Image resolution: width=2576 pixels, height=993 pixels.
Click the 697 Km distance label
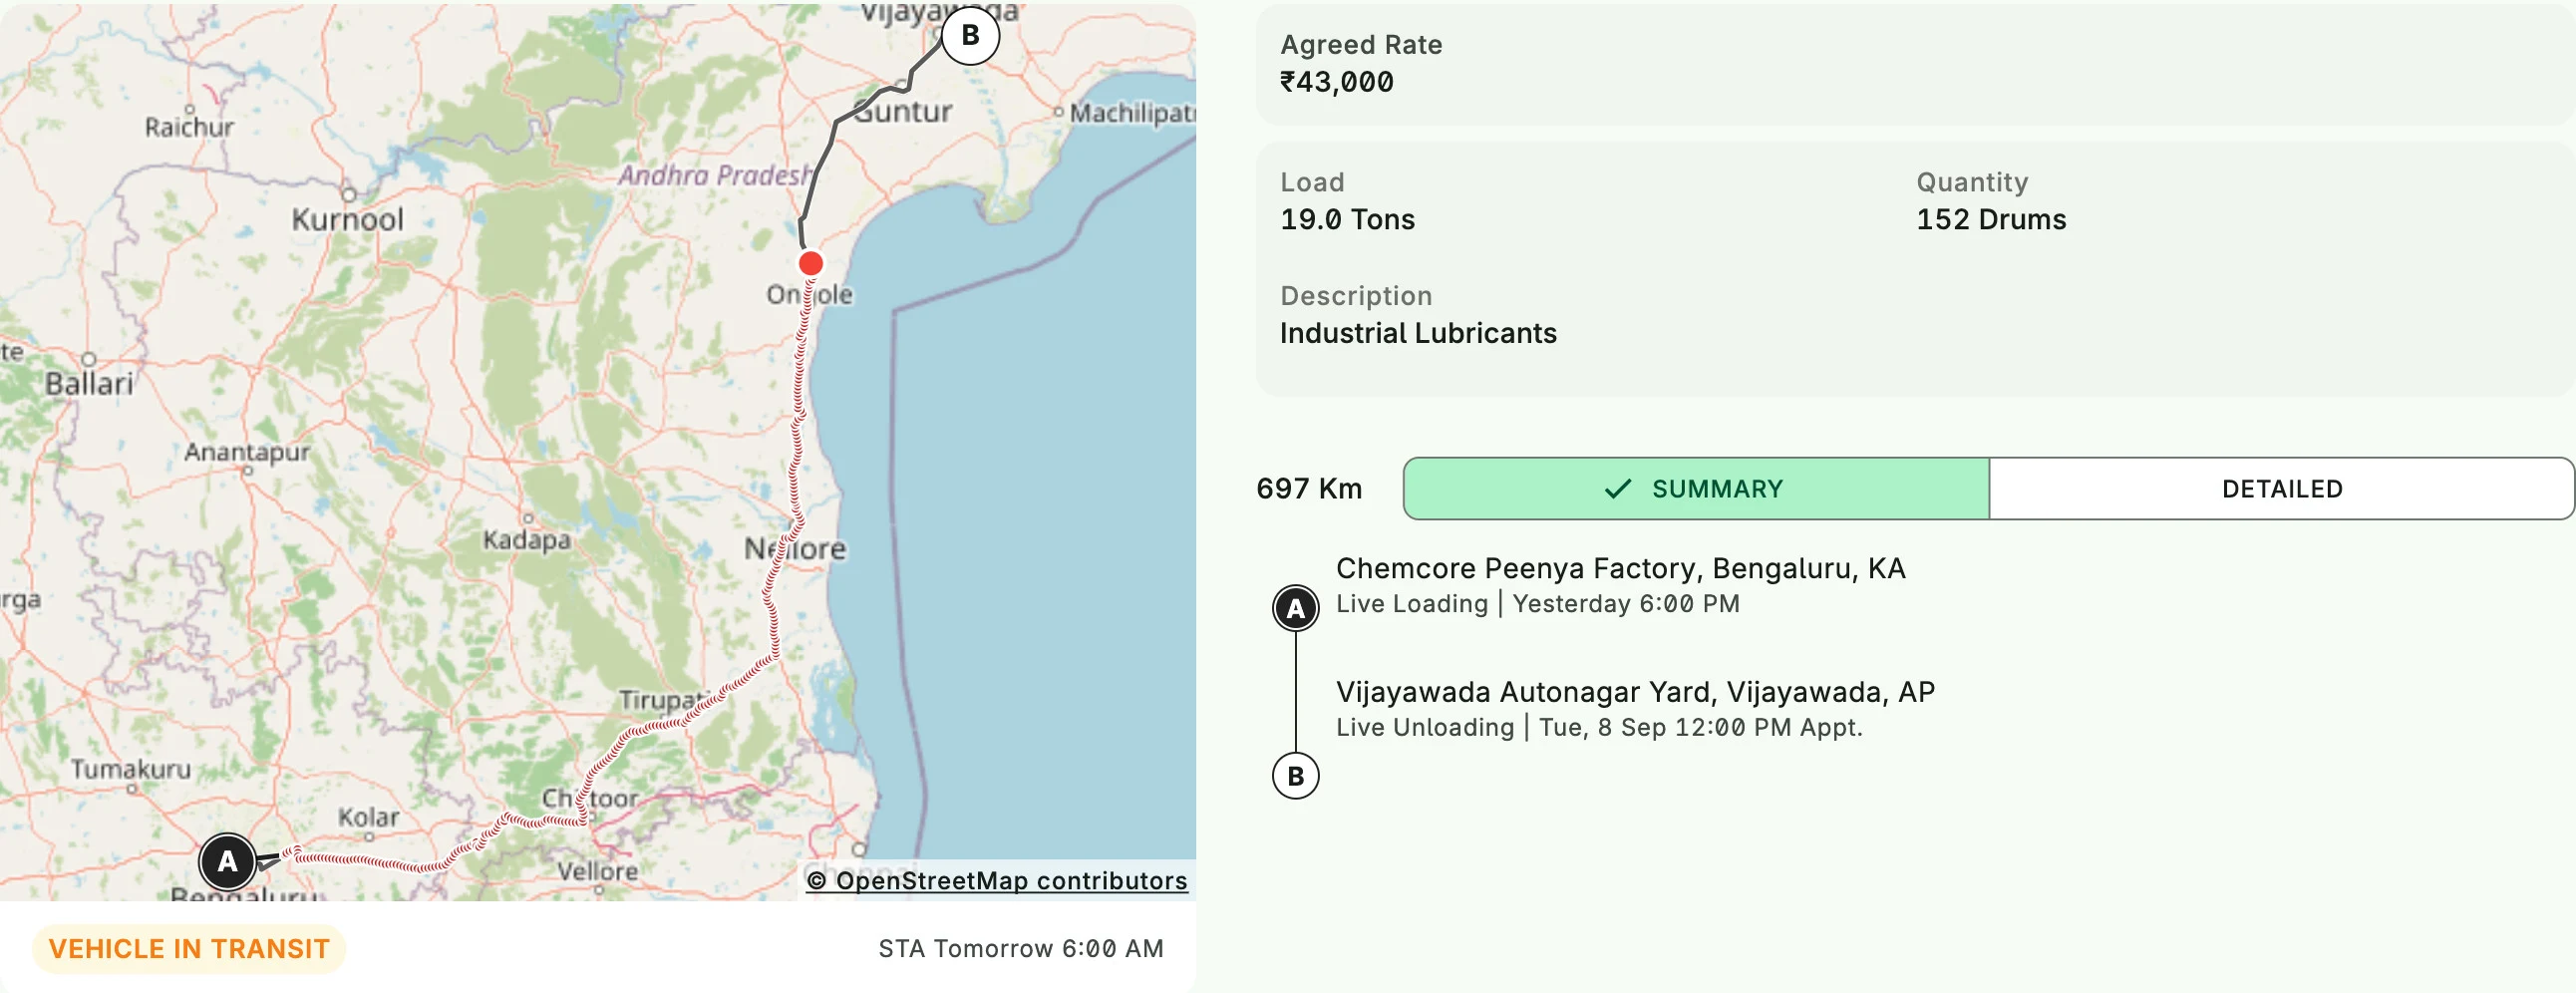click(1308, 489)
